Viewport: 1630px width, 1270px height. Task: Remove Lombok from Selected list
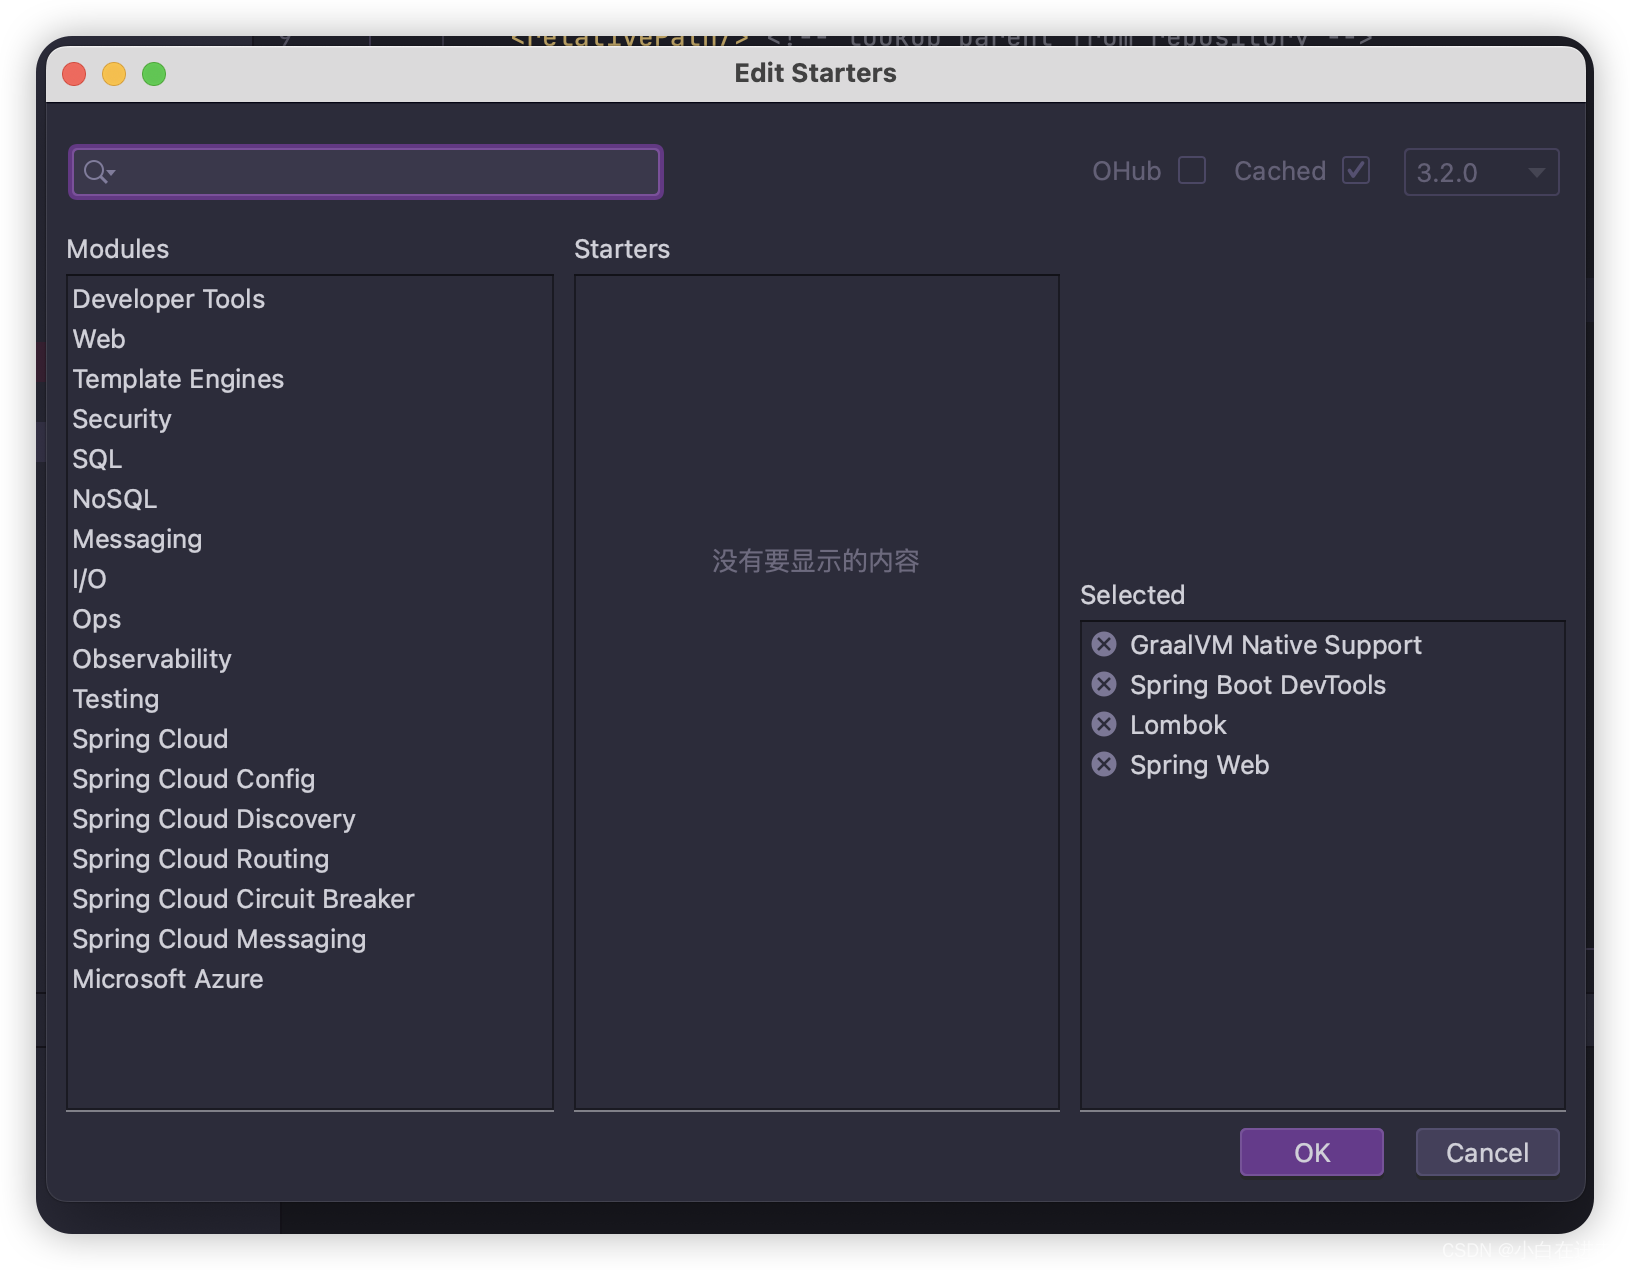[1104, 724]
